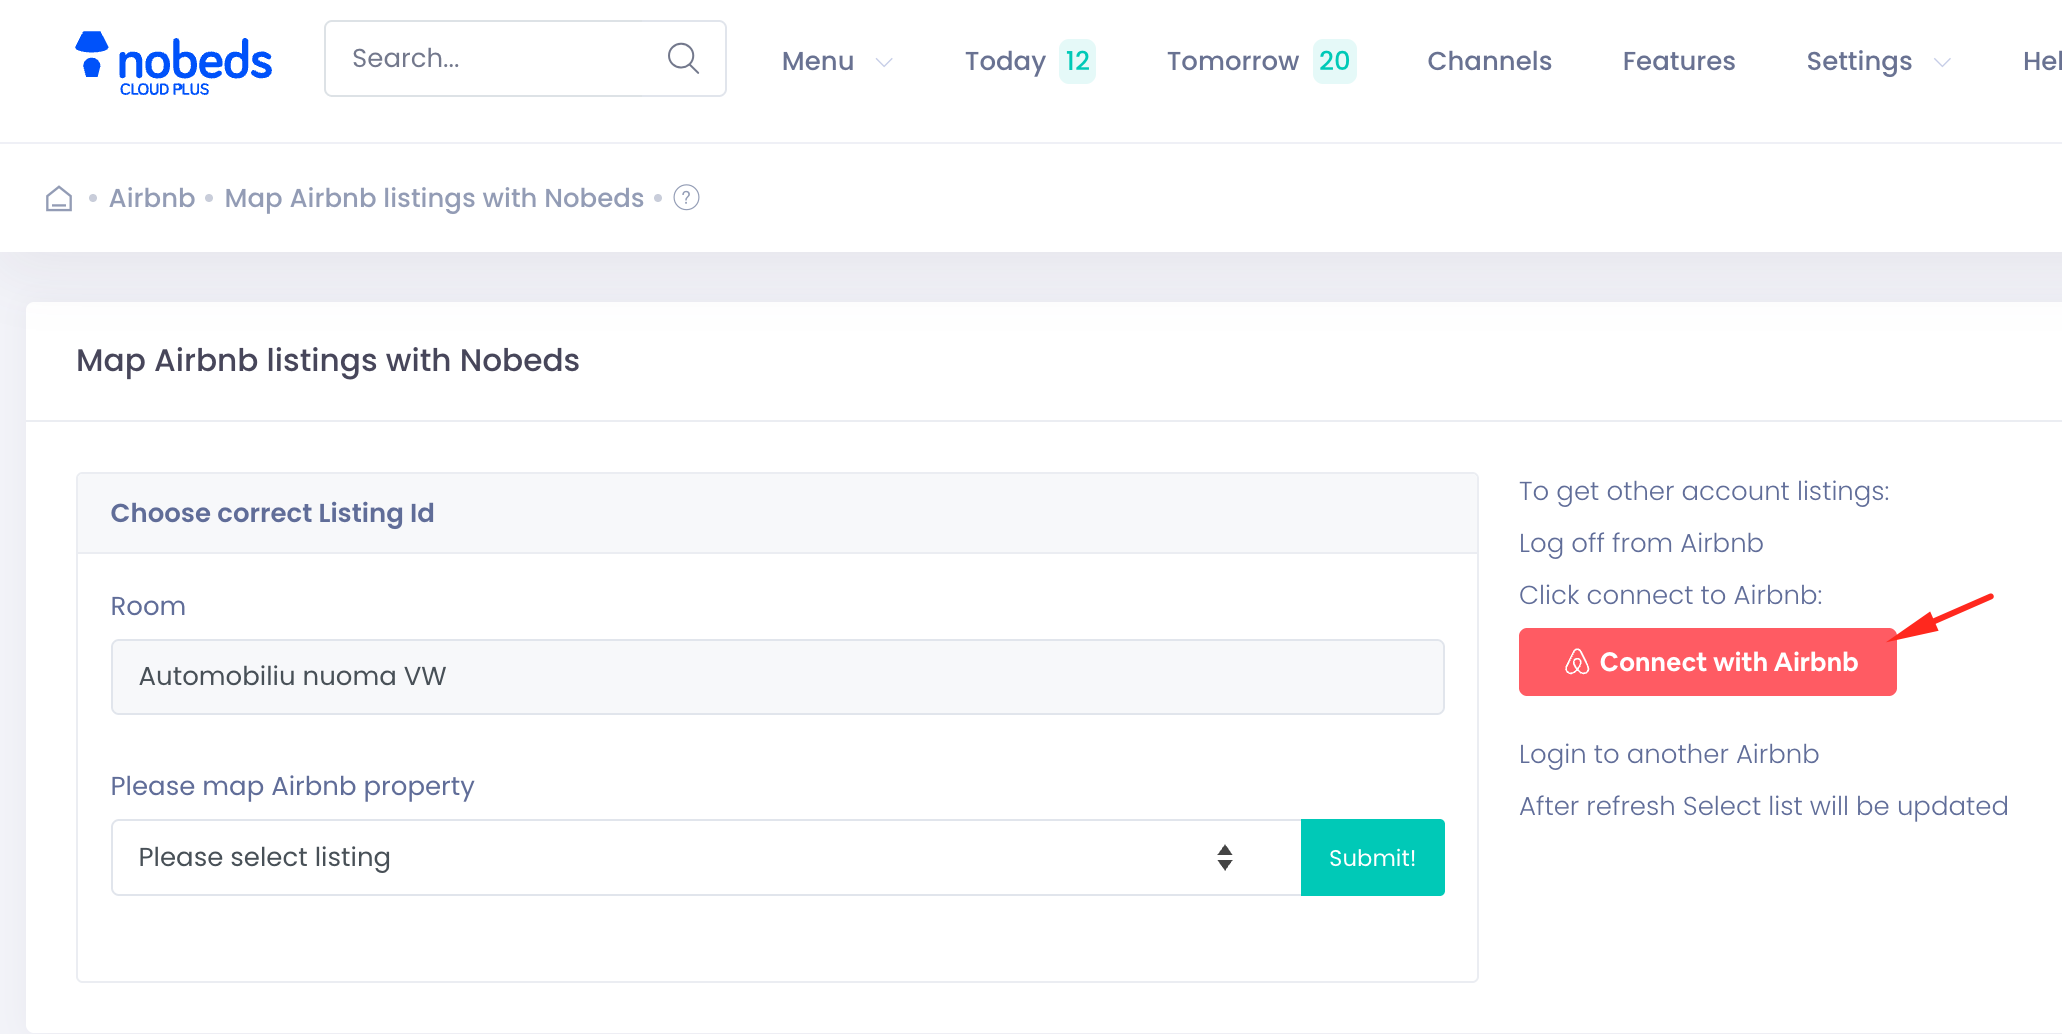Click the Today count badge 12
Image resolution: width=2062 pixels, height=1034 pixels.
(1077, 61)
